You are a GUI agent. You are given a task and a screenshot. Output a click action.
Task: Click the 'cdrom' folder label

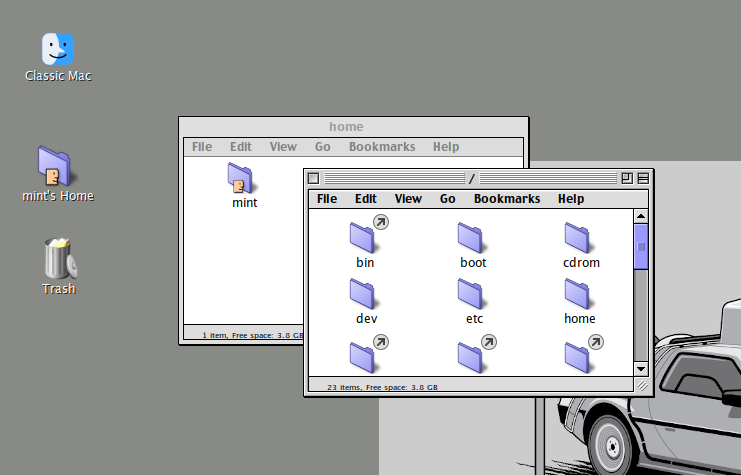[581, 262]
